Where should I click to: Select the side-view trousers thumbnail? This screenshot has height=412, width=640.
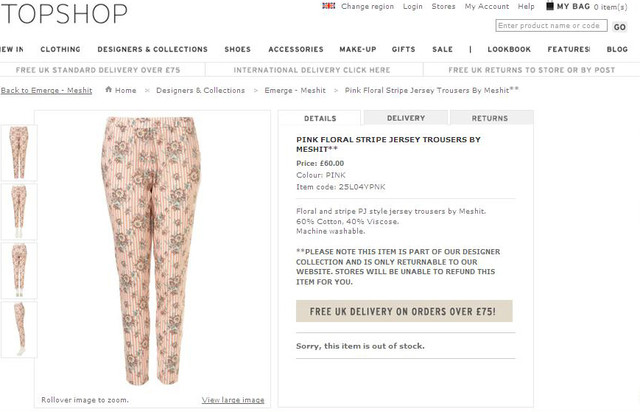[x=19, y=330]
